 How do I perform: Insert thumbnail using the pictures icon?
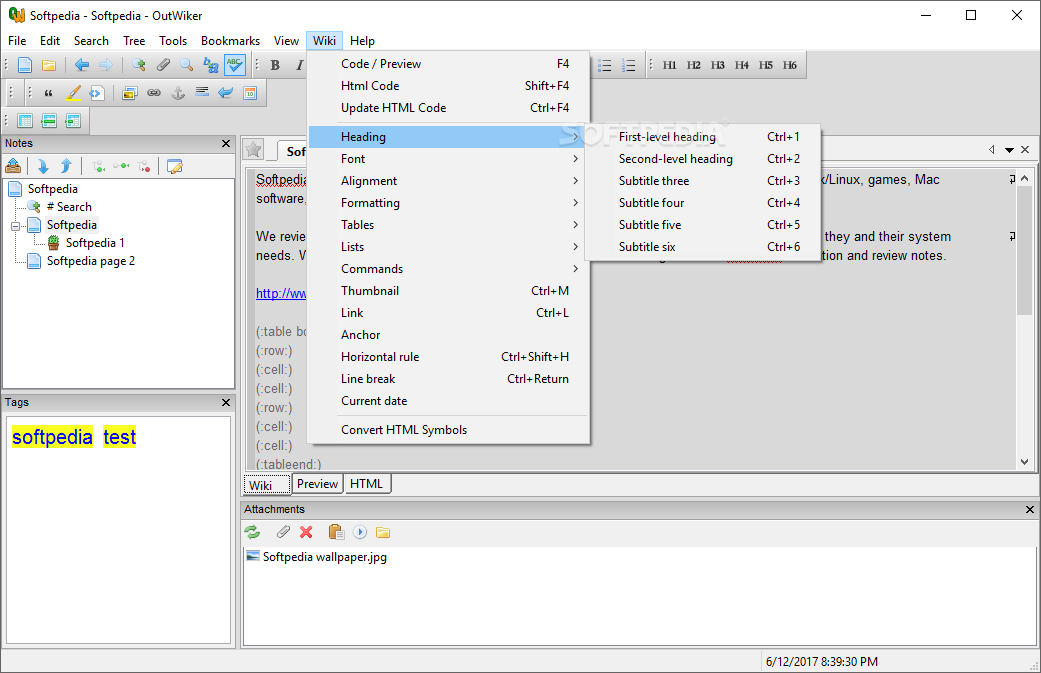click(130, 93)
